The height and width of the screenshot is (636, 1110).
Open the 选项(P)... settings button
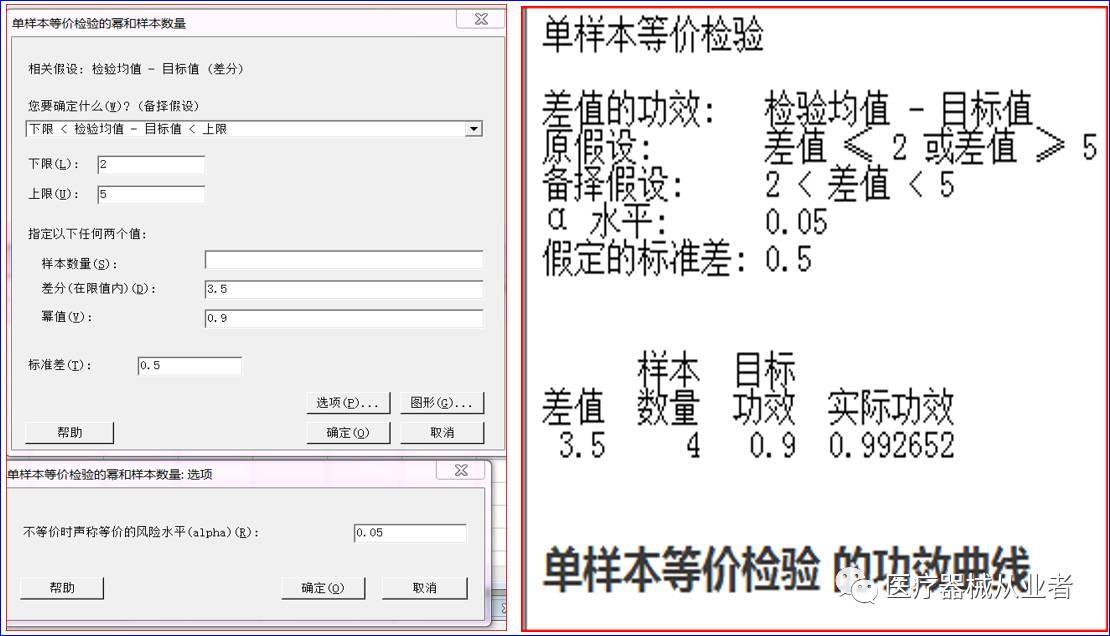[347, 403]
